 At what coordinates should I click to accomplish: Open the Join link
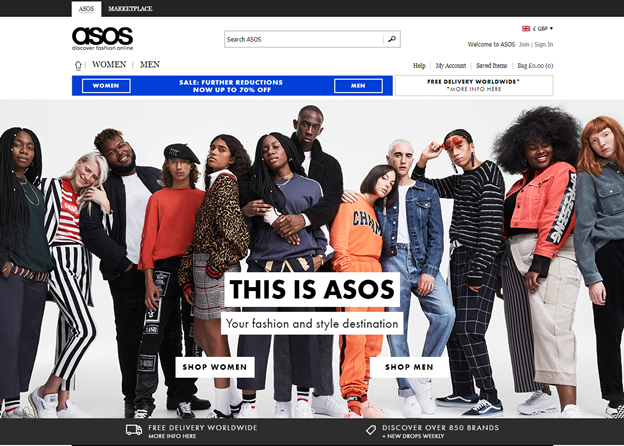524,44
